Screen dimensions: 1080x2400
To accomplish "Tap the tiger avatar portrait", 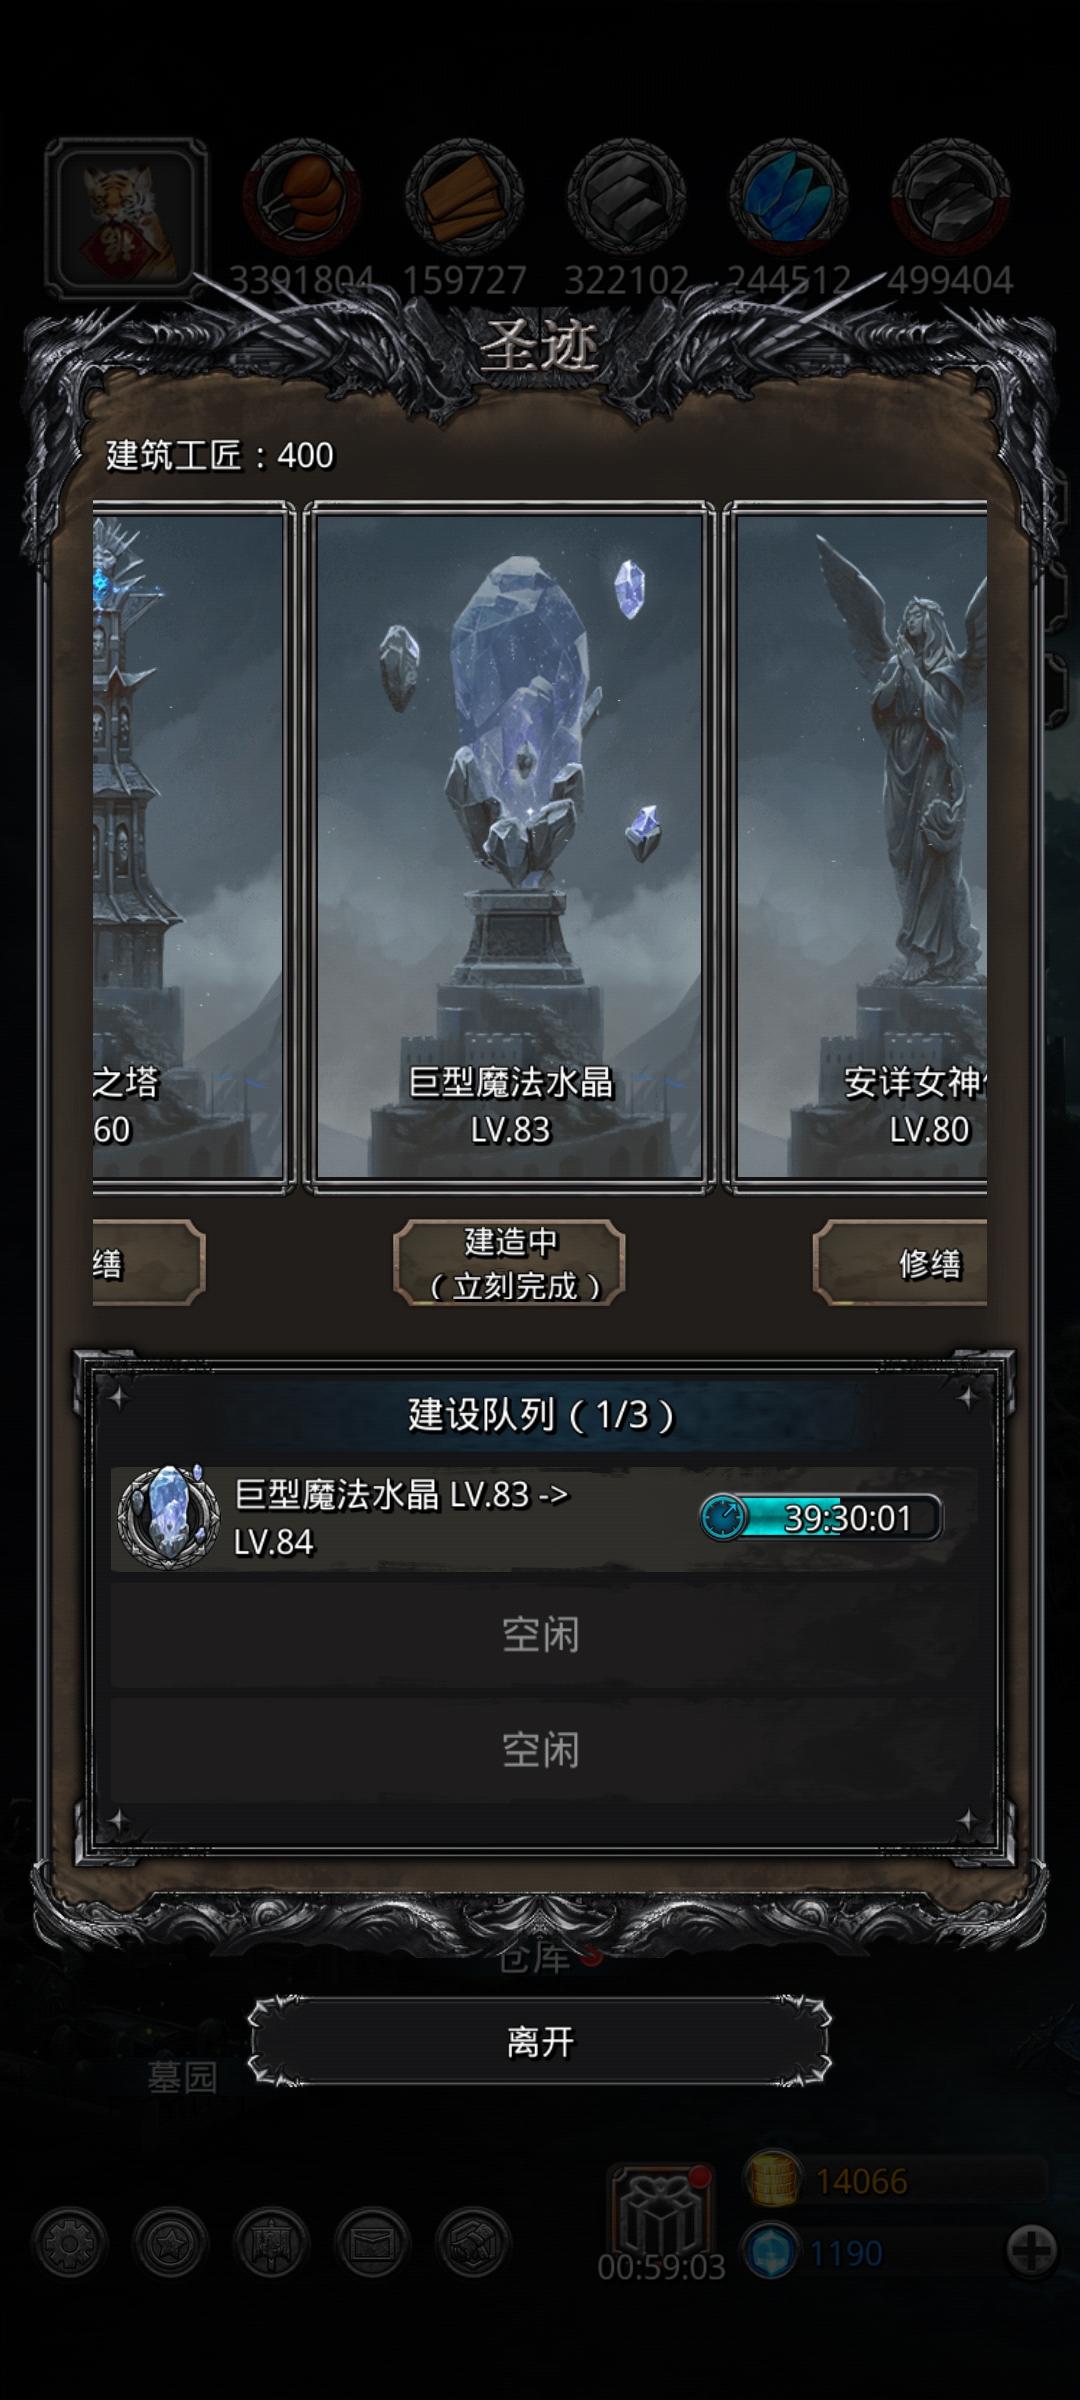I will [126, 218].
